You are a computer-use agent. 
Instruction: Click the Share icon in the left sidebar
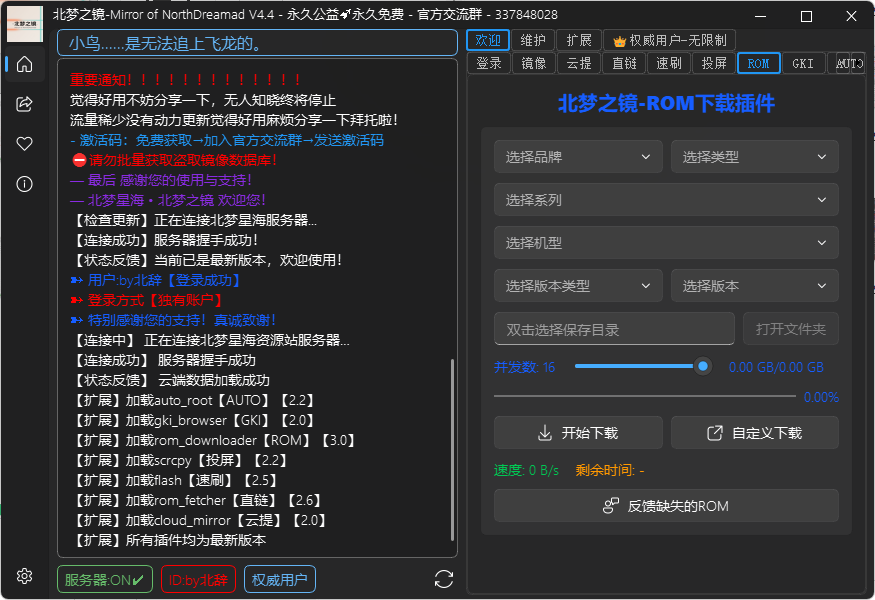click(x=24, y=103)
